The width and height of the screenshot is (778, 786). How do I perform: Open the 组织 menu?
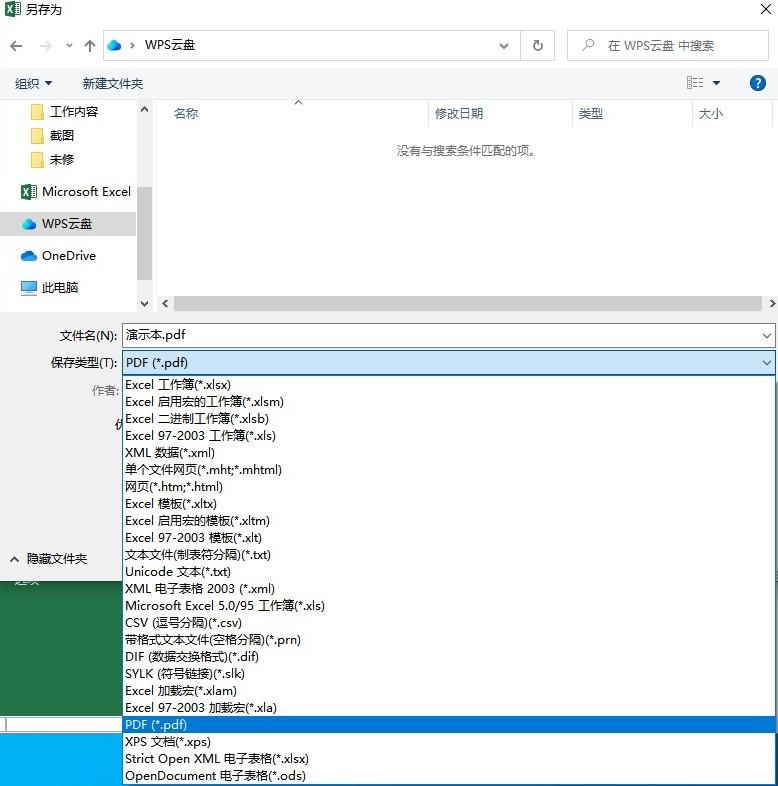(x=33, y=83)
